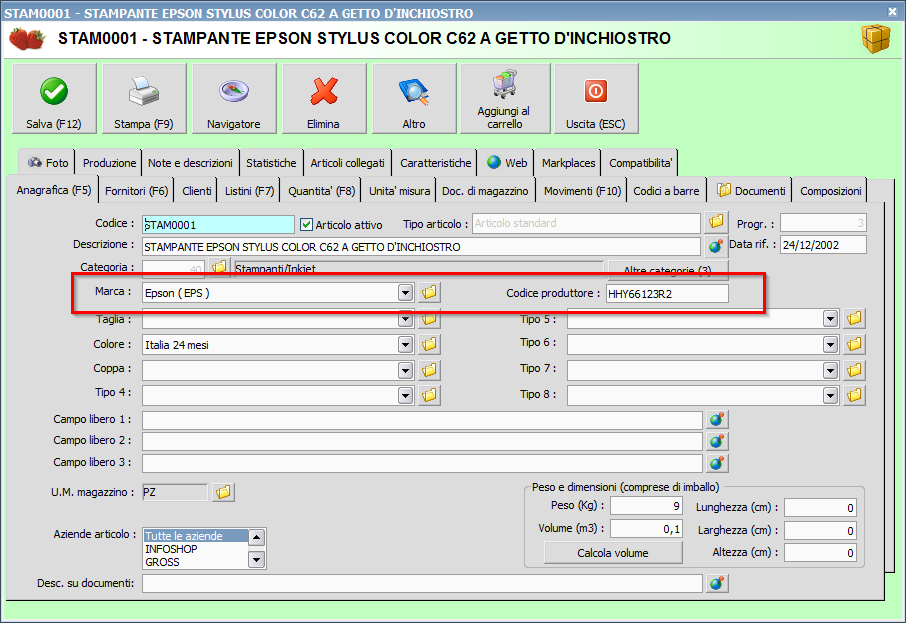Click the yellow package icon in header

tap(876, 39)
